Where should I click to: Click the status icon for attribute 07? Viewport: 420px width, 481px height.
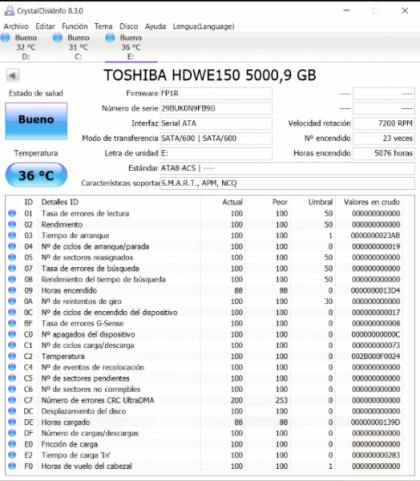coord(12,268)
